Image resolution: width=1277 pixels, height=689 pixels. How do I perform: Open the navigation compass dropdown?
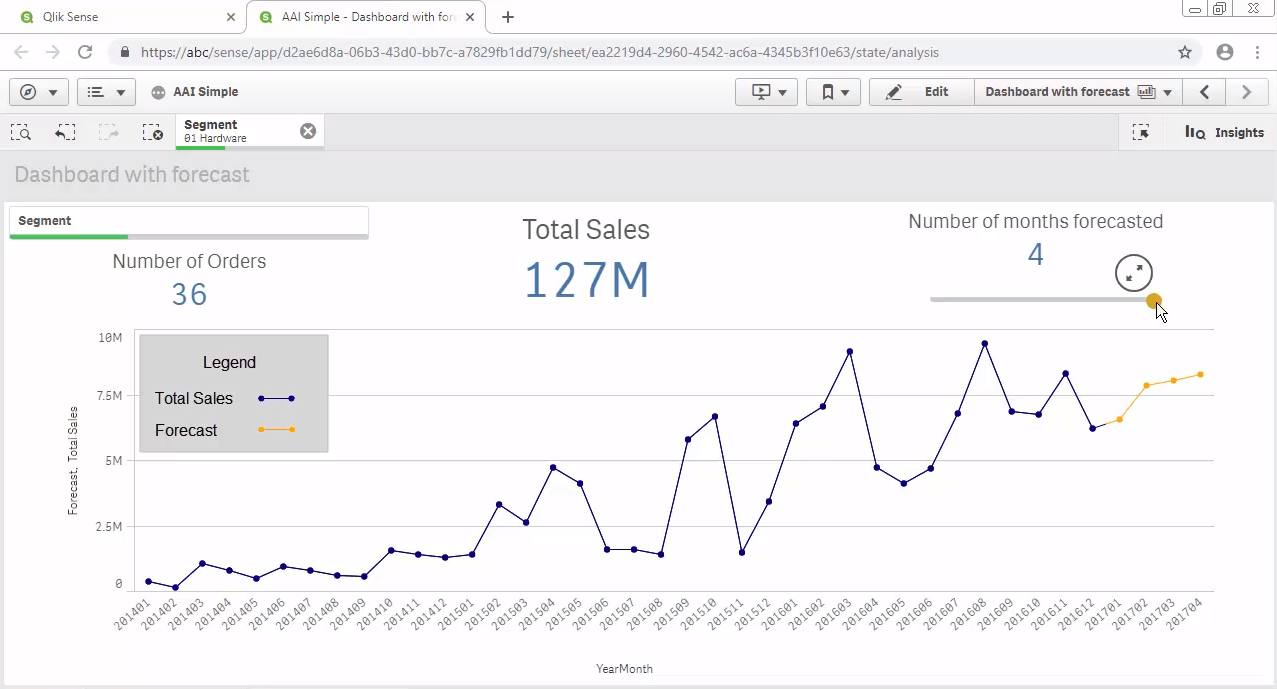[39, 92]
